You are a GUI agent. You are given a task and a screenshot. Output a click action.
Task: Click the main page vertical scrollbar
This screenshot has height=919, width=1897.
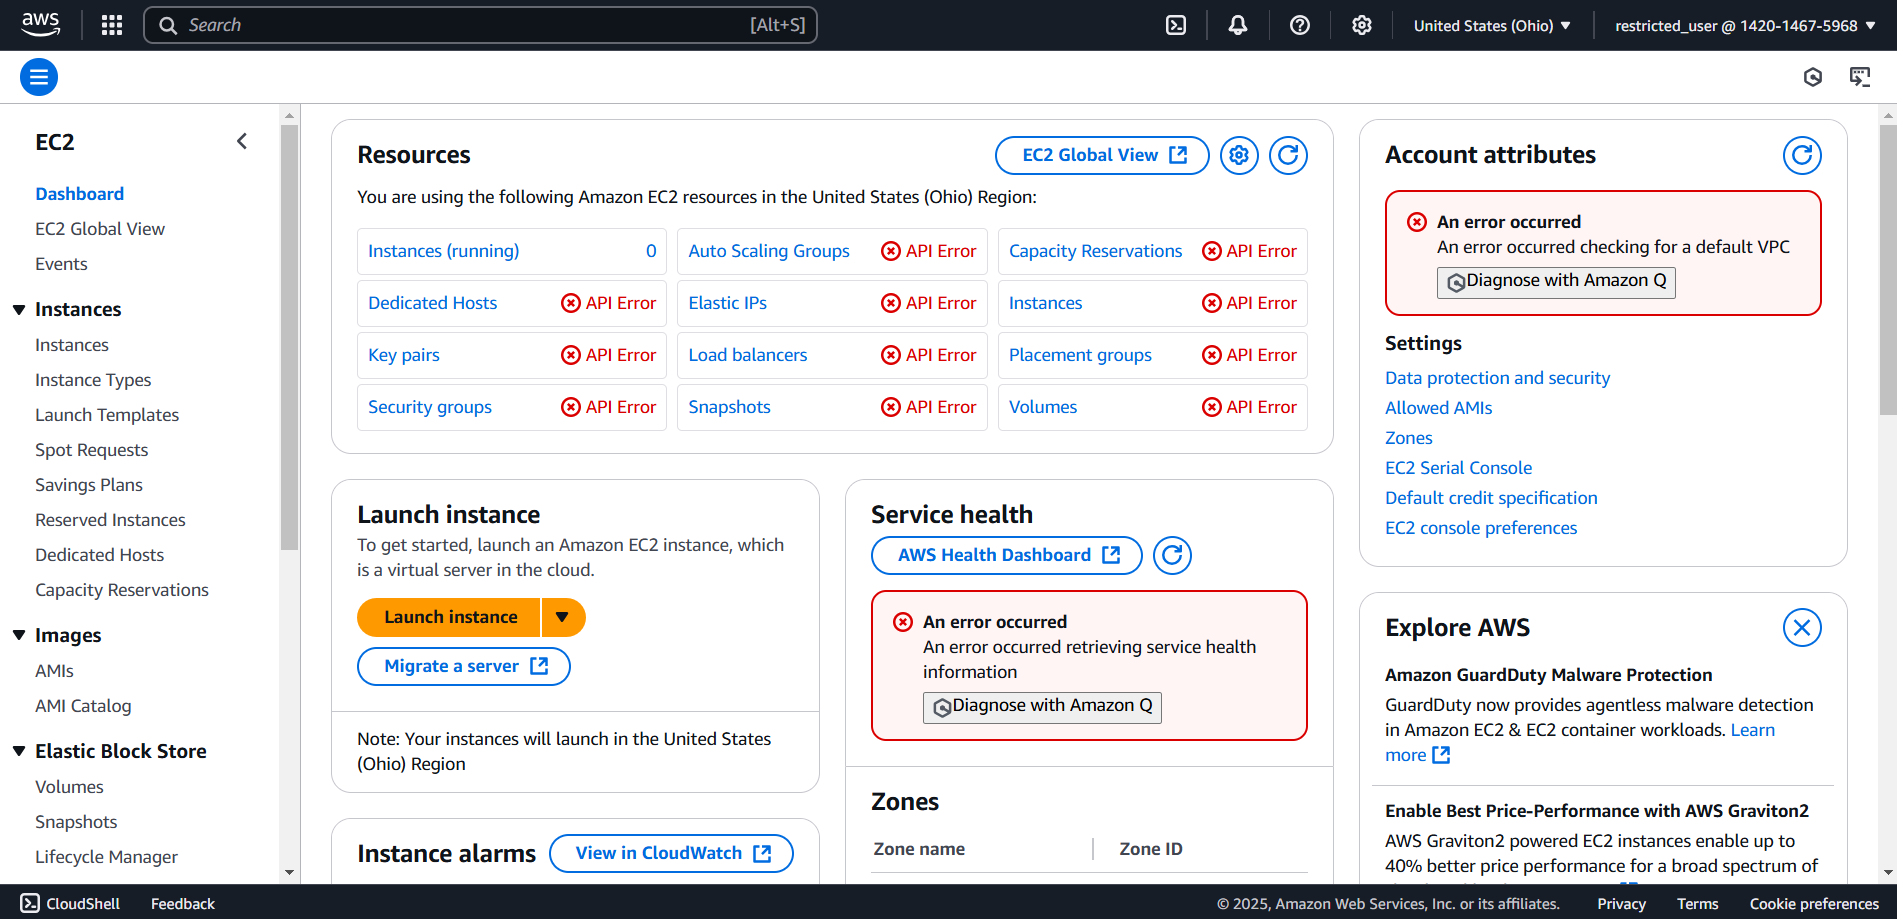click(1888, 268)
